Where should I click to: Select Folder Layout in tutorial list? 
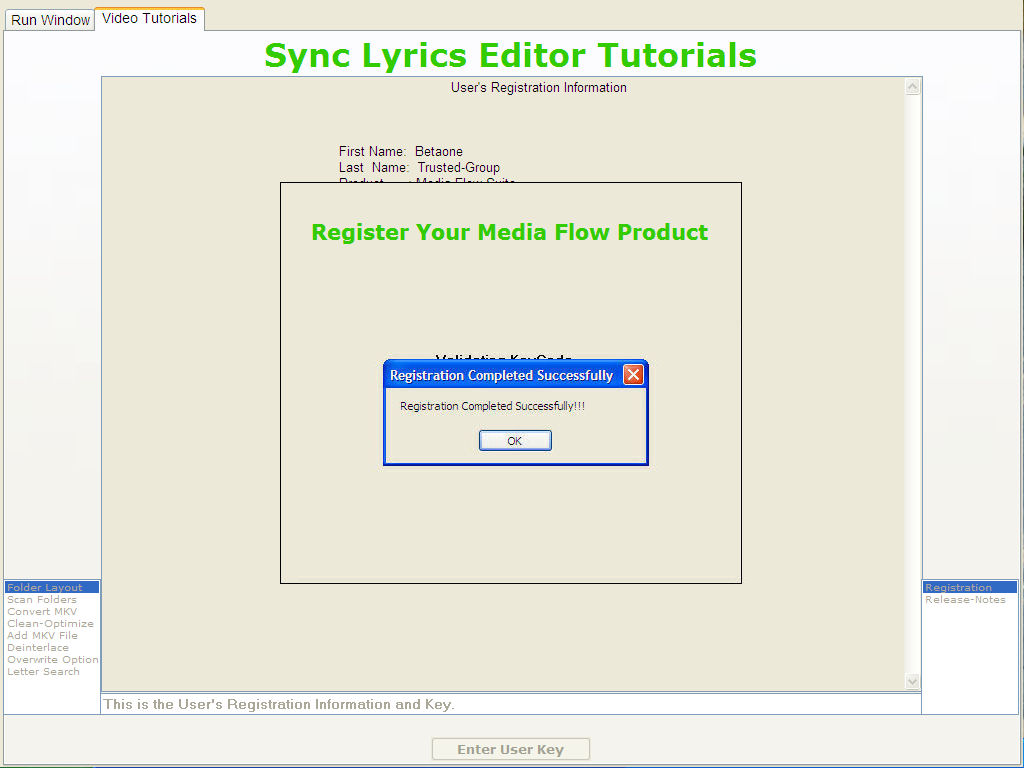click(x=52, y=587)
